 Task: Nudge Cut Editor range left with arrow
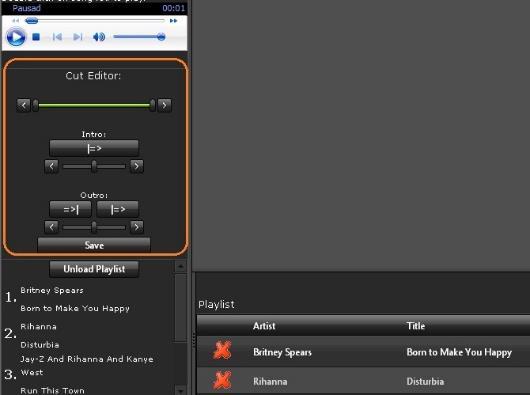coord(24,105)
